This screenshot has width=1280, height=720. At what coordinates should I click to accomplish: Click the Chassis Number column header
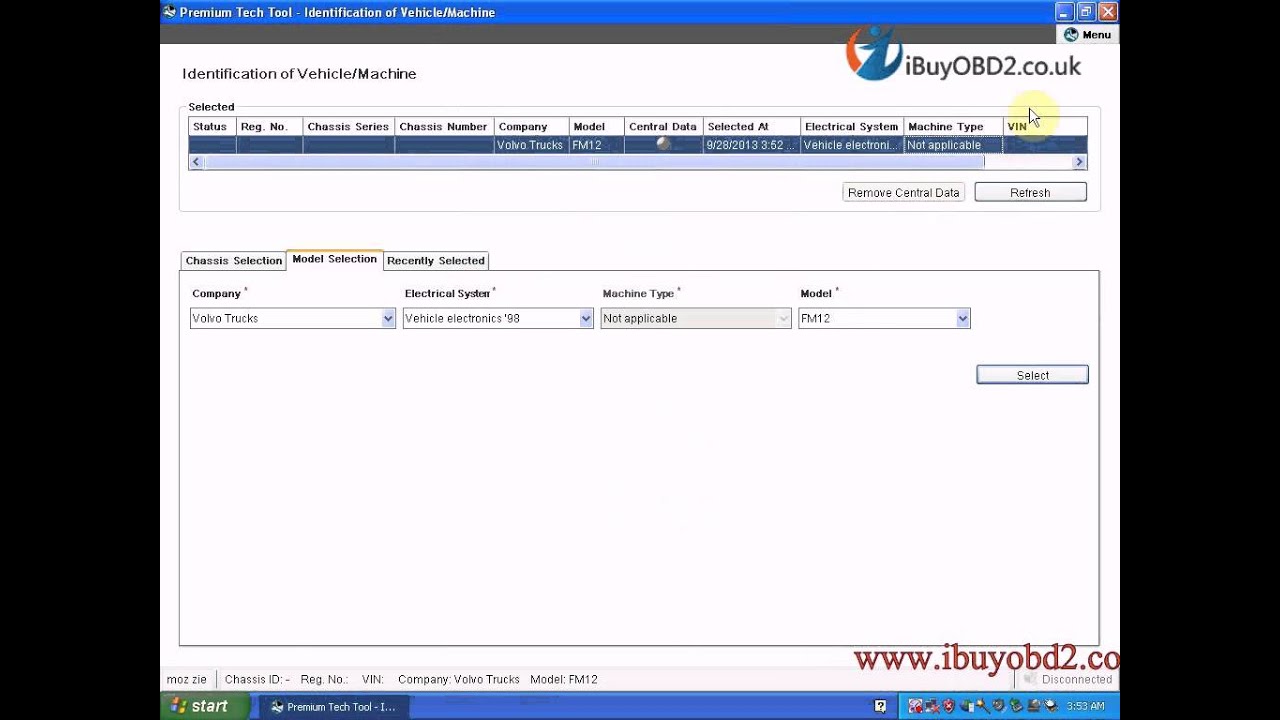click(444, 126)
